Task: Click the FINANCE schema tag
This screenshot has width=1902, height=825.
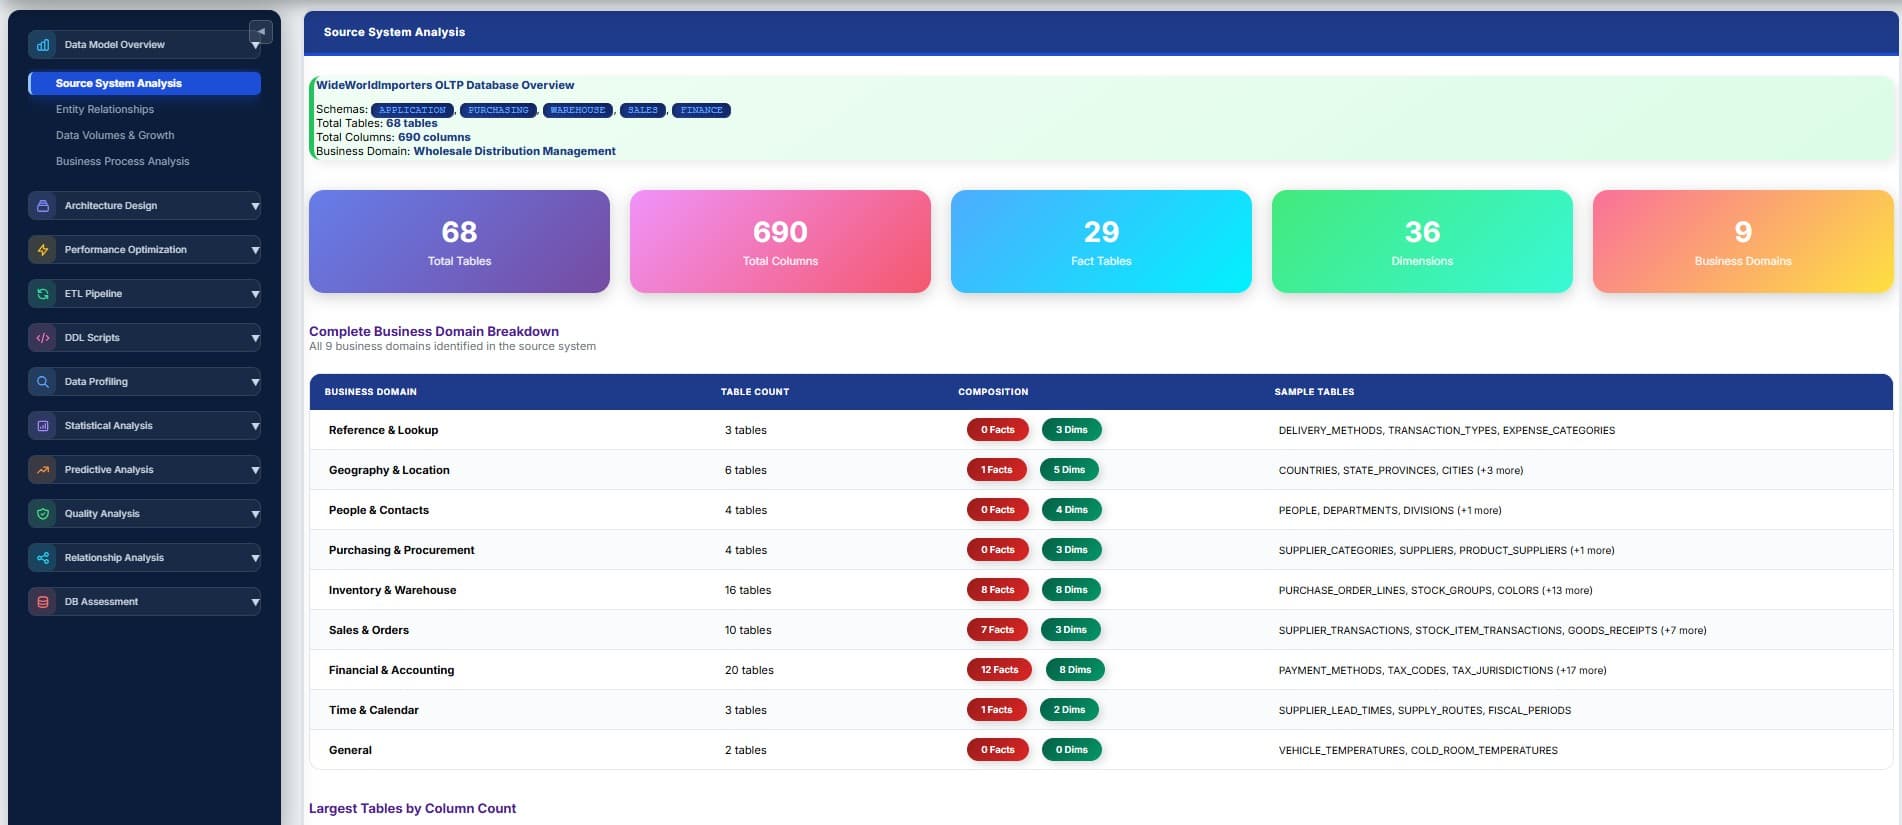Action: [x=701, y=110]
